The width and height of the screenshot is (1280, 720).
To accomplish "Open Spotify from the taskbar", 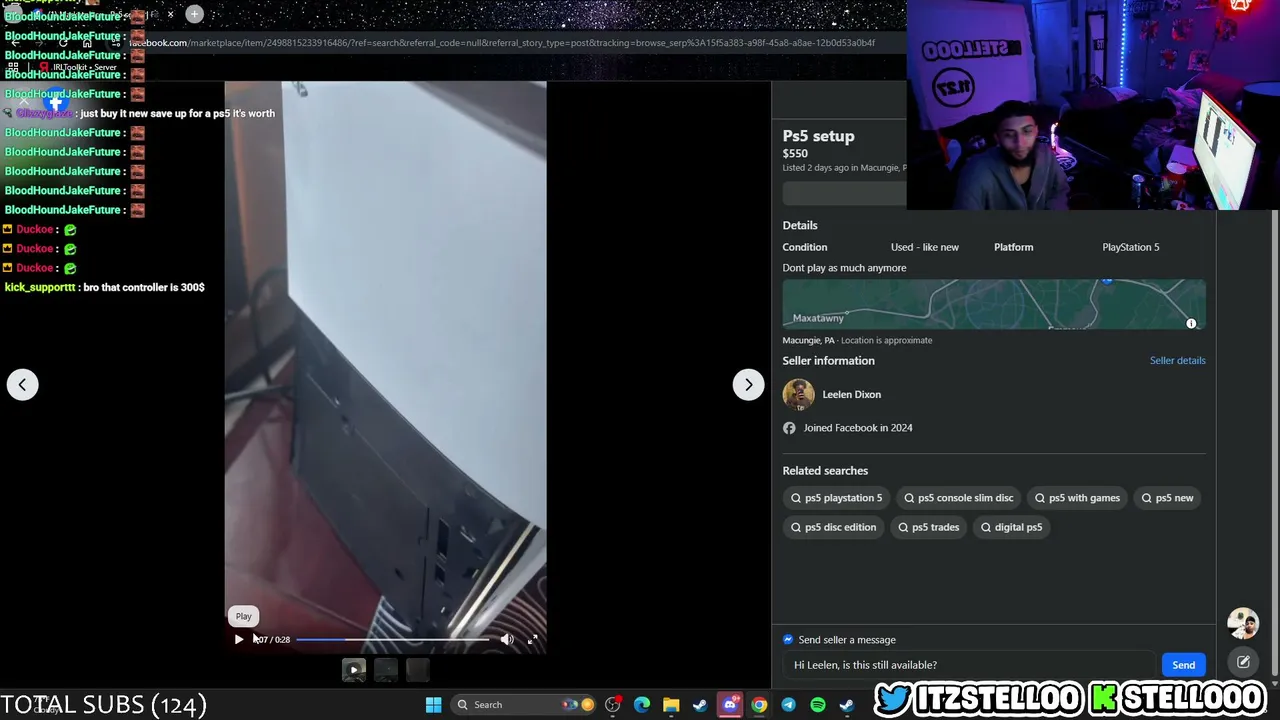I will [x=818, y=705].
